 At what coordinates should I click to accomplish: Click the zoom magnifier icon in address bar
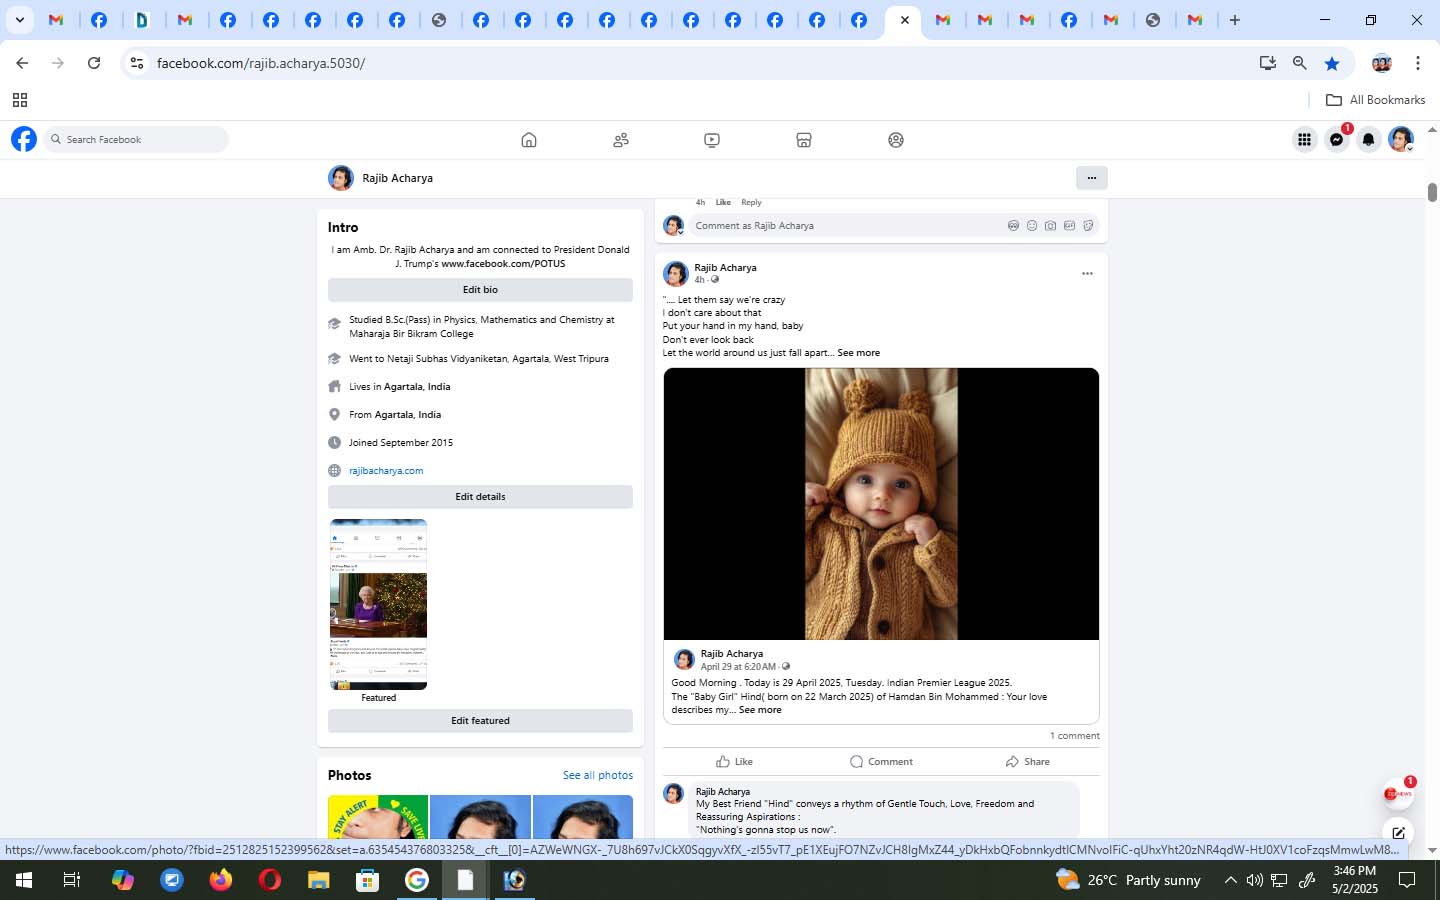coord(1300,63)
